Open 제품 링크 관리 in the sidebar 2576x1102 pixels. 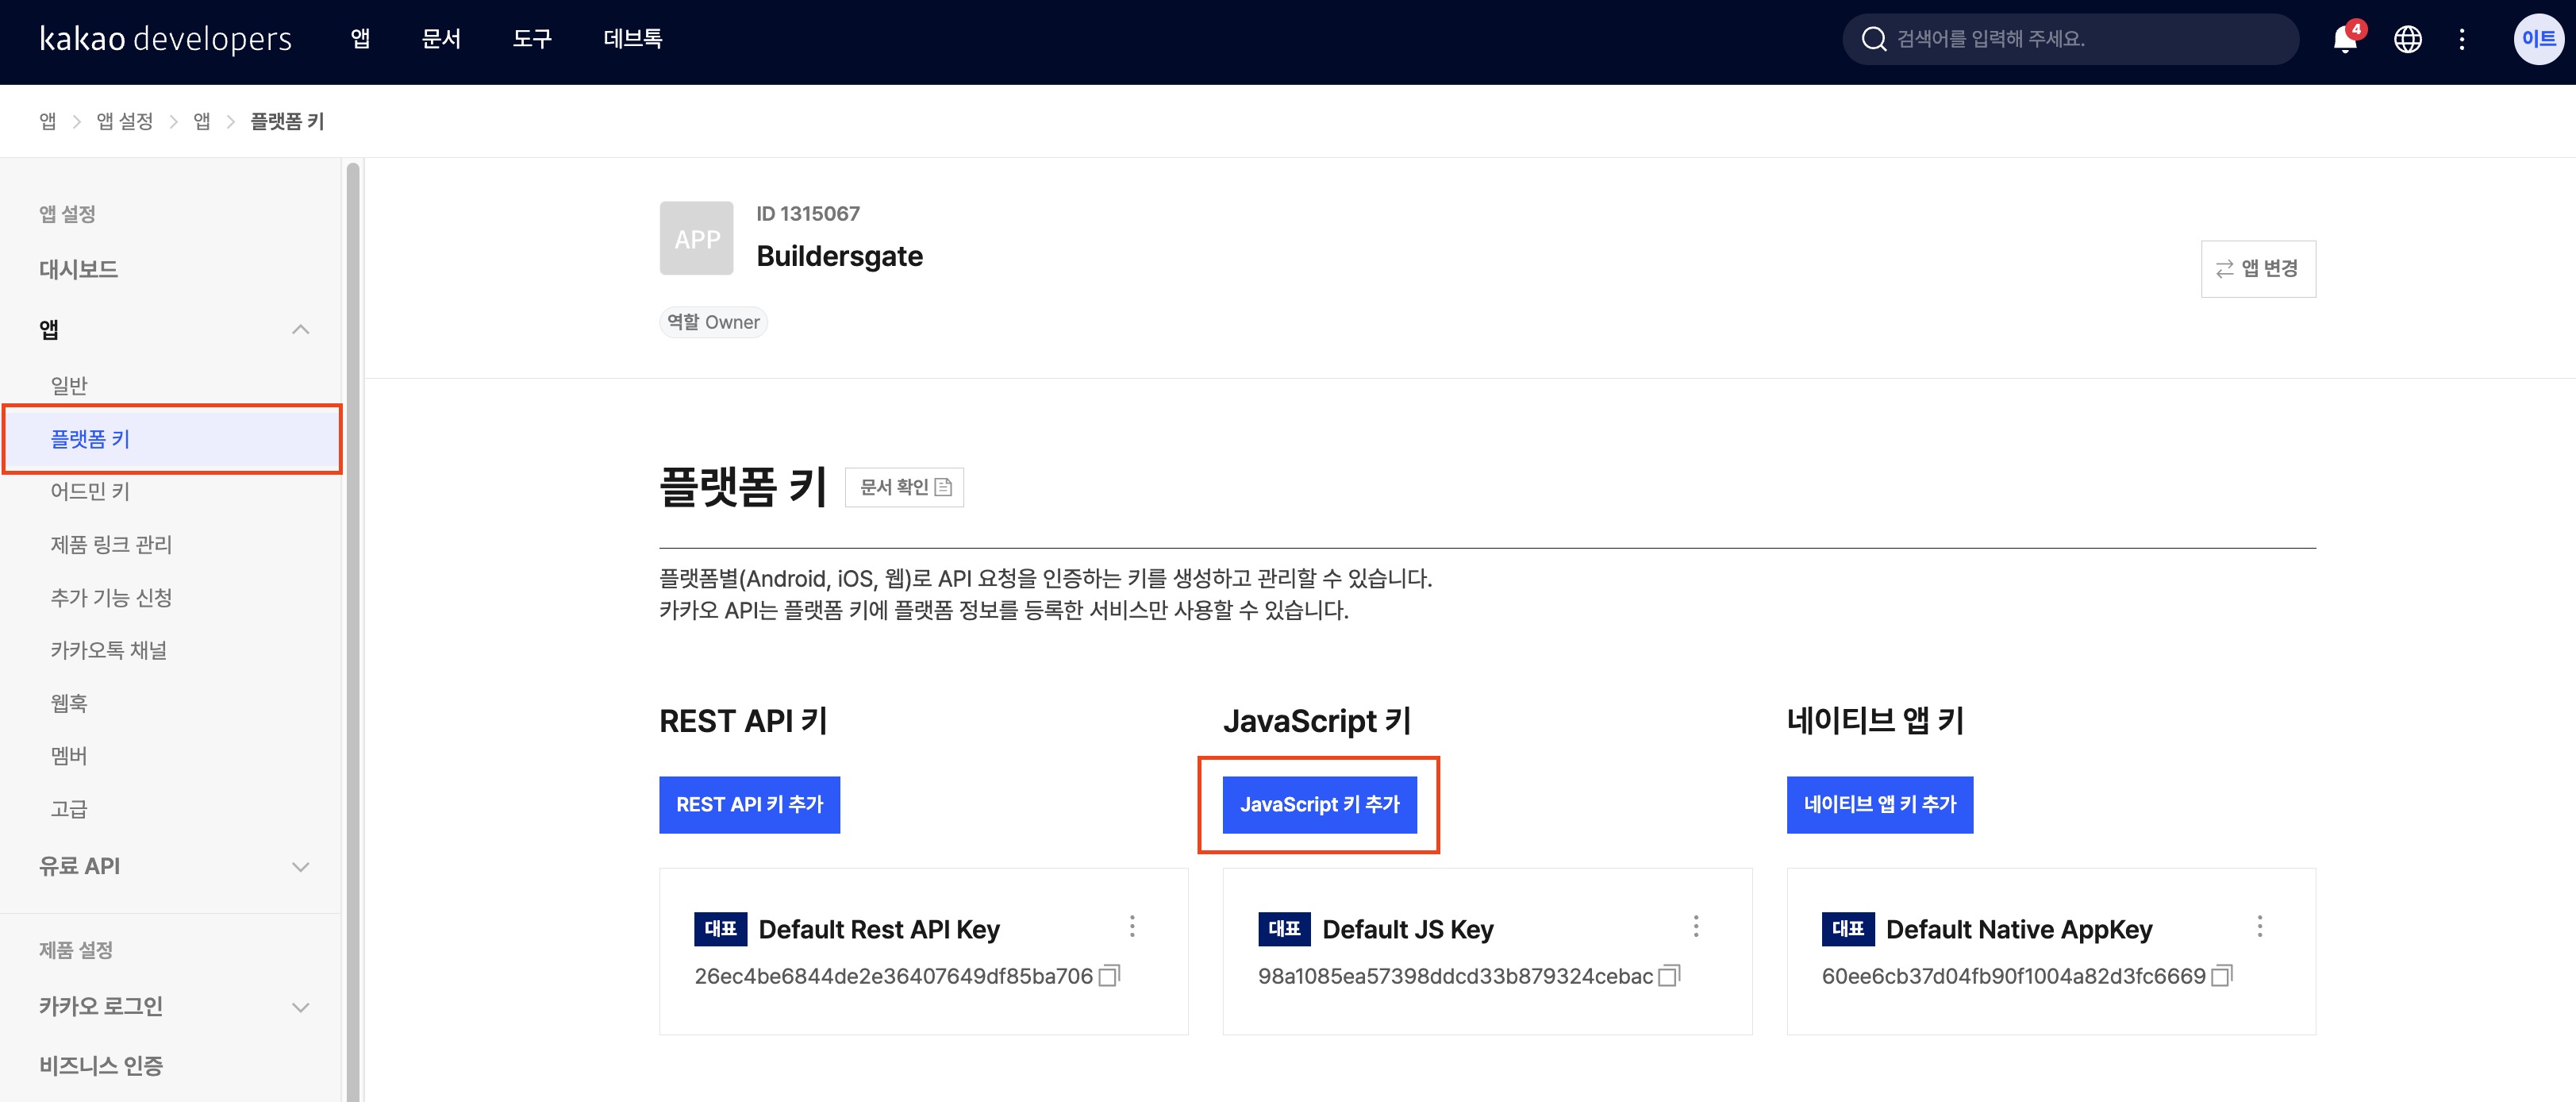tap(111, 544)
